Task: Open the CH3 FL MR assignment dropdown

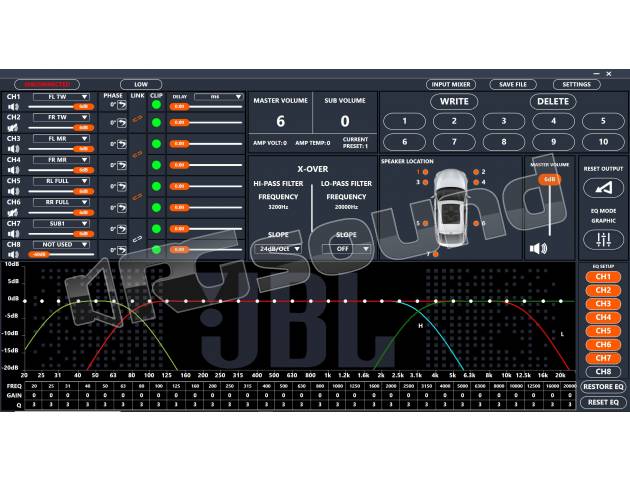Action: point(61,139)
